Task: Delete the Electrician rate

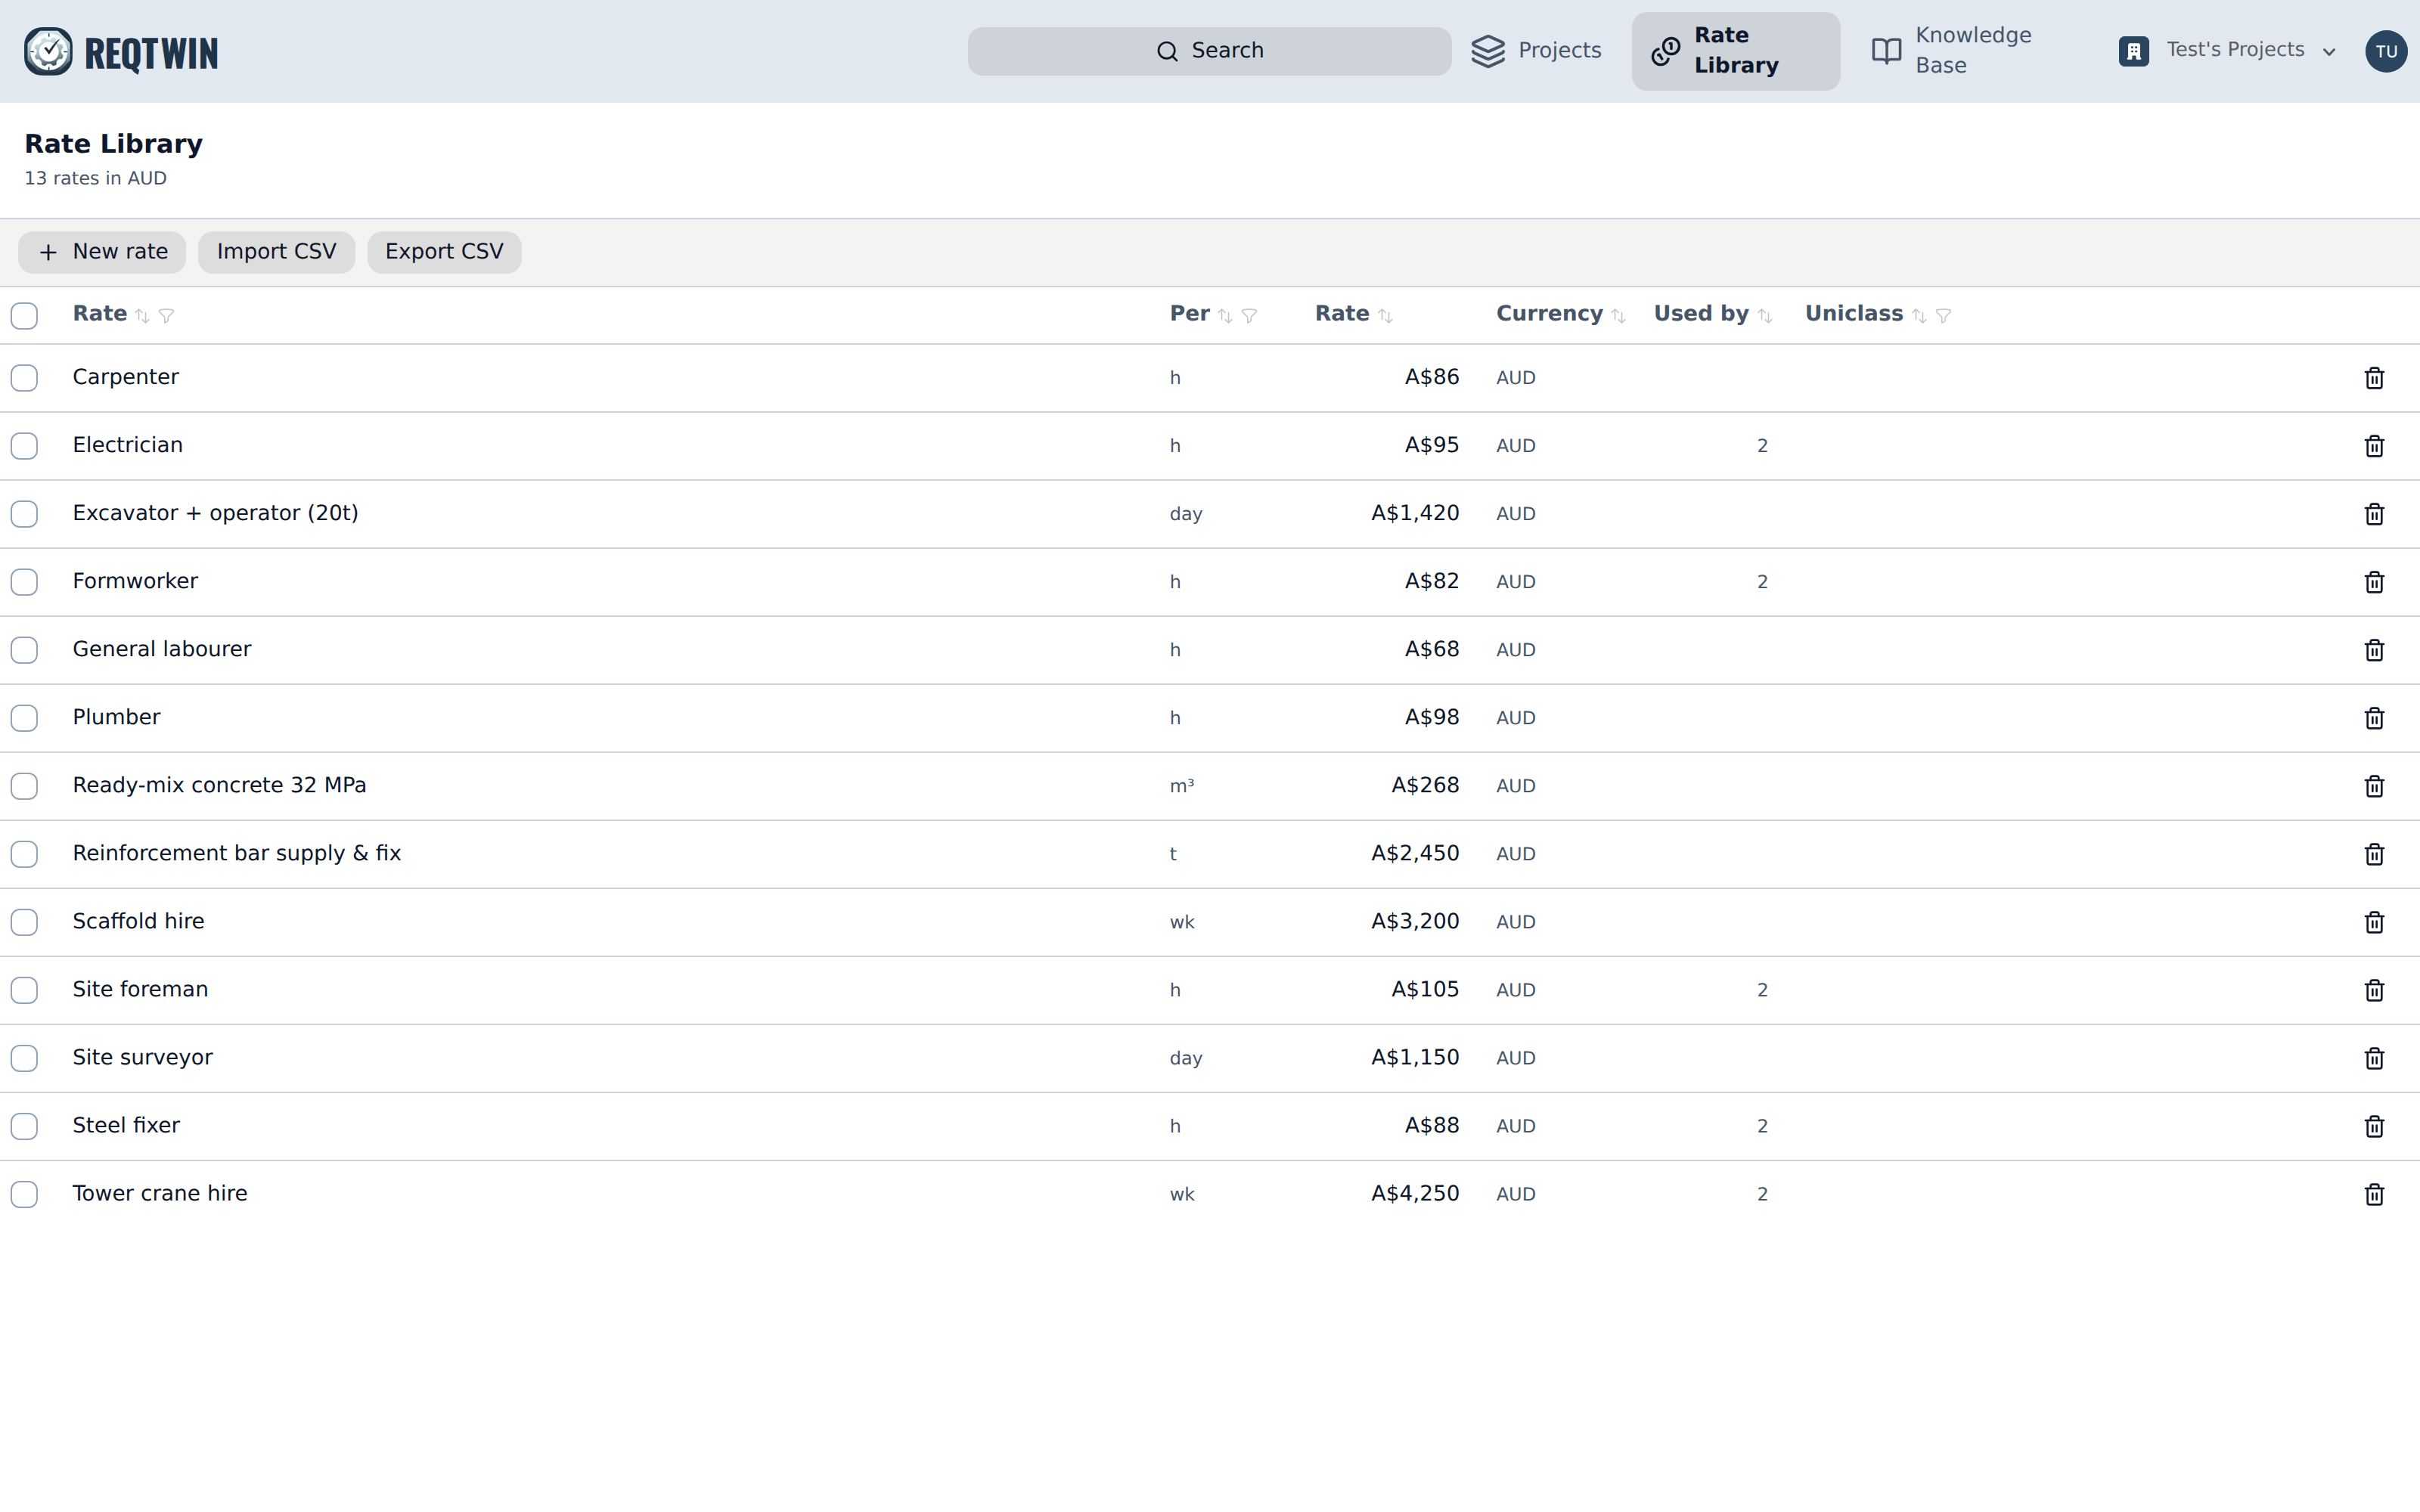Action: 2374,446
